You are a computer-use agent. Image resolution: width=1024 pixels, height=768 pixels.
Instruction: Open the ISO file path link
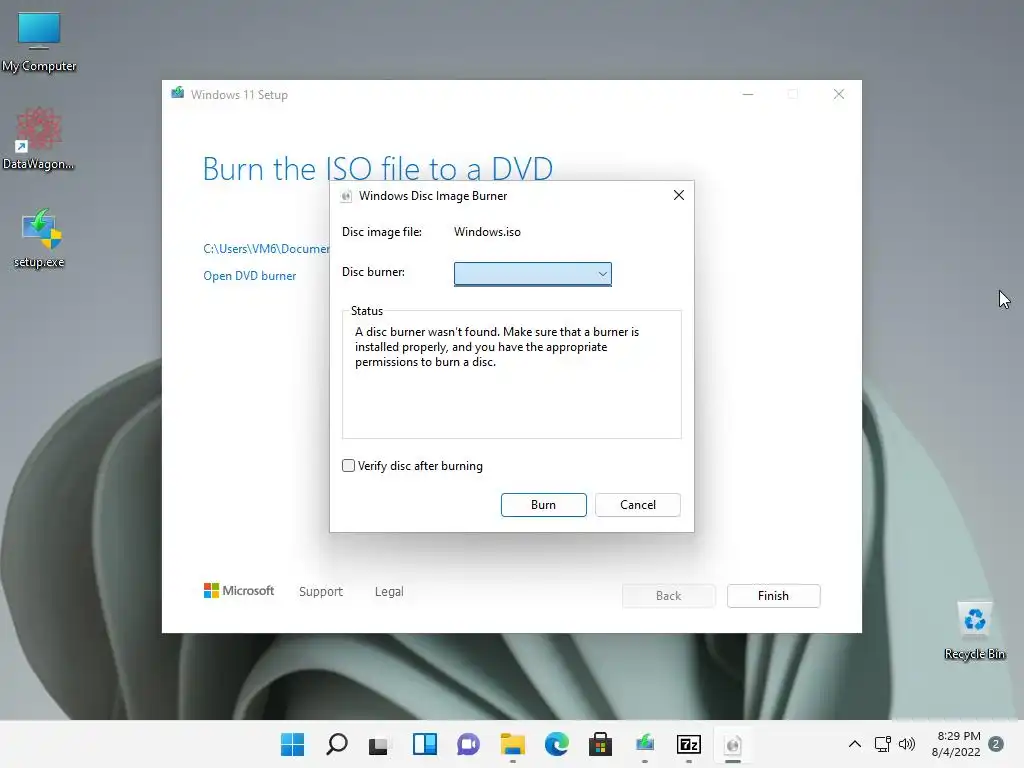point(266,249)
